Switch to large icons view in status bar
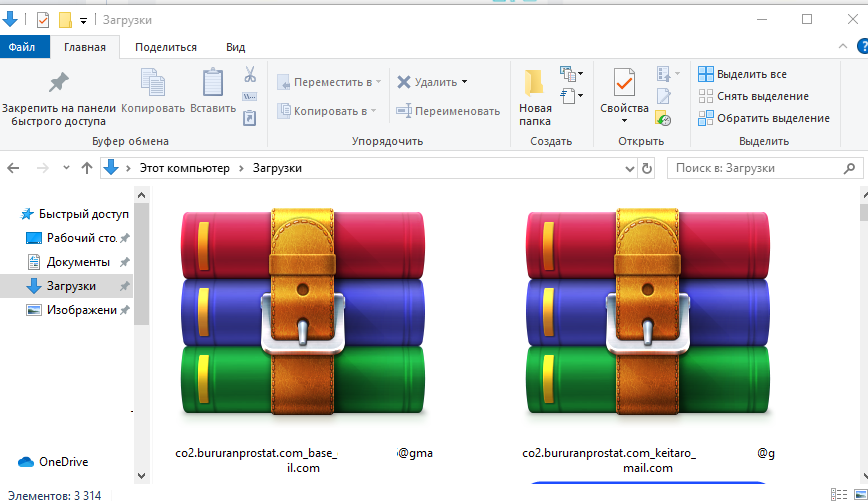This screenshot has width=868, height=504. click(x=861, y=495)
